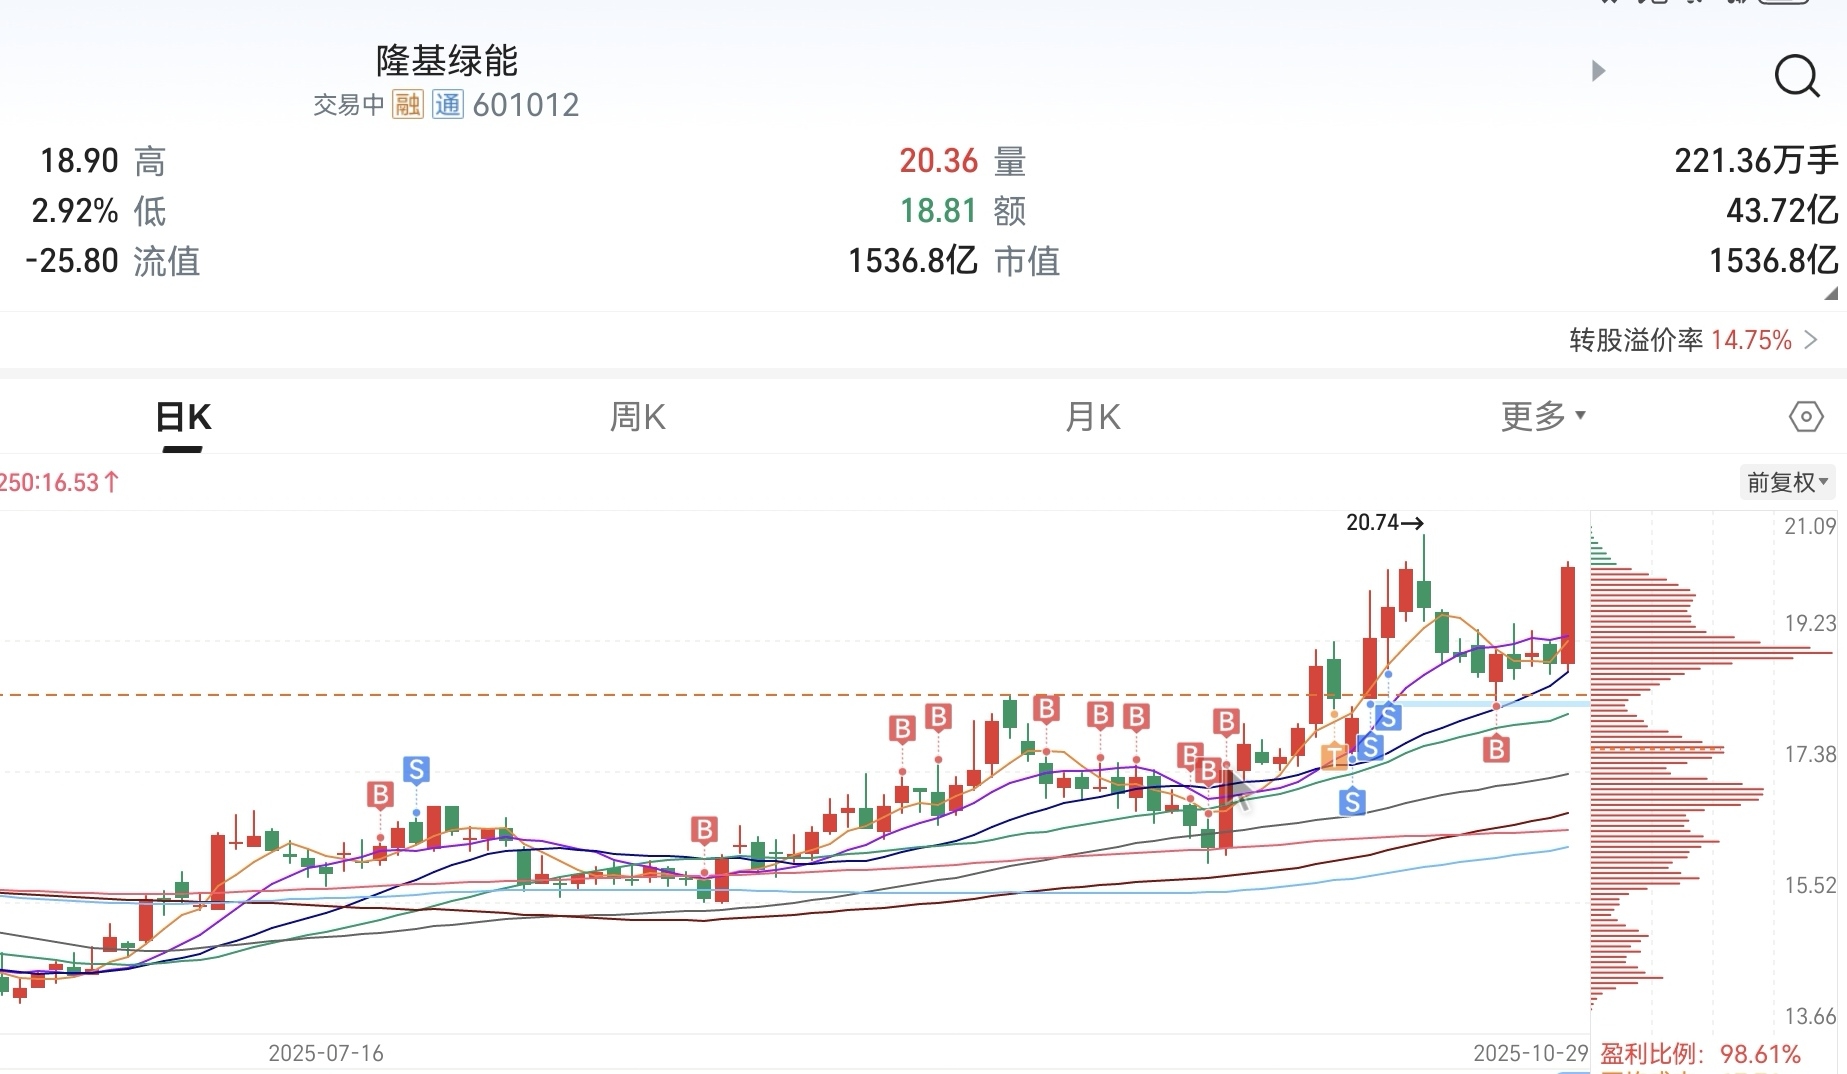Image resolution: width=1847 pixels, height=1074 pixels.
Task: Tap the low price value 18.81
Action: pos(938,211)
